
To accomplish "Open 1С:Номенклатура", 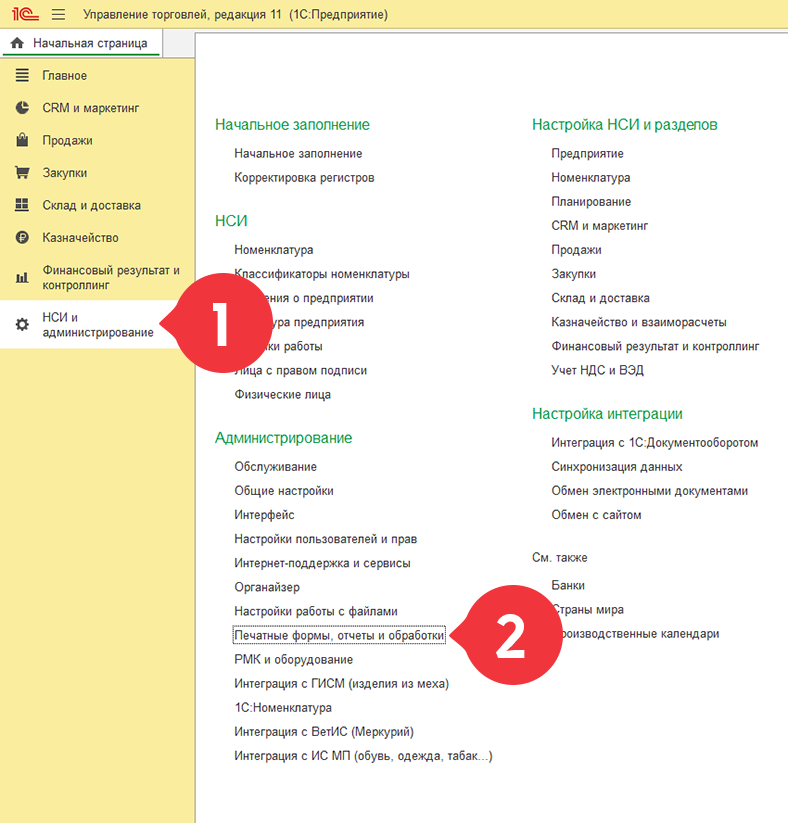I will coord(283,708).
